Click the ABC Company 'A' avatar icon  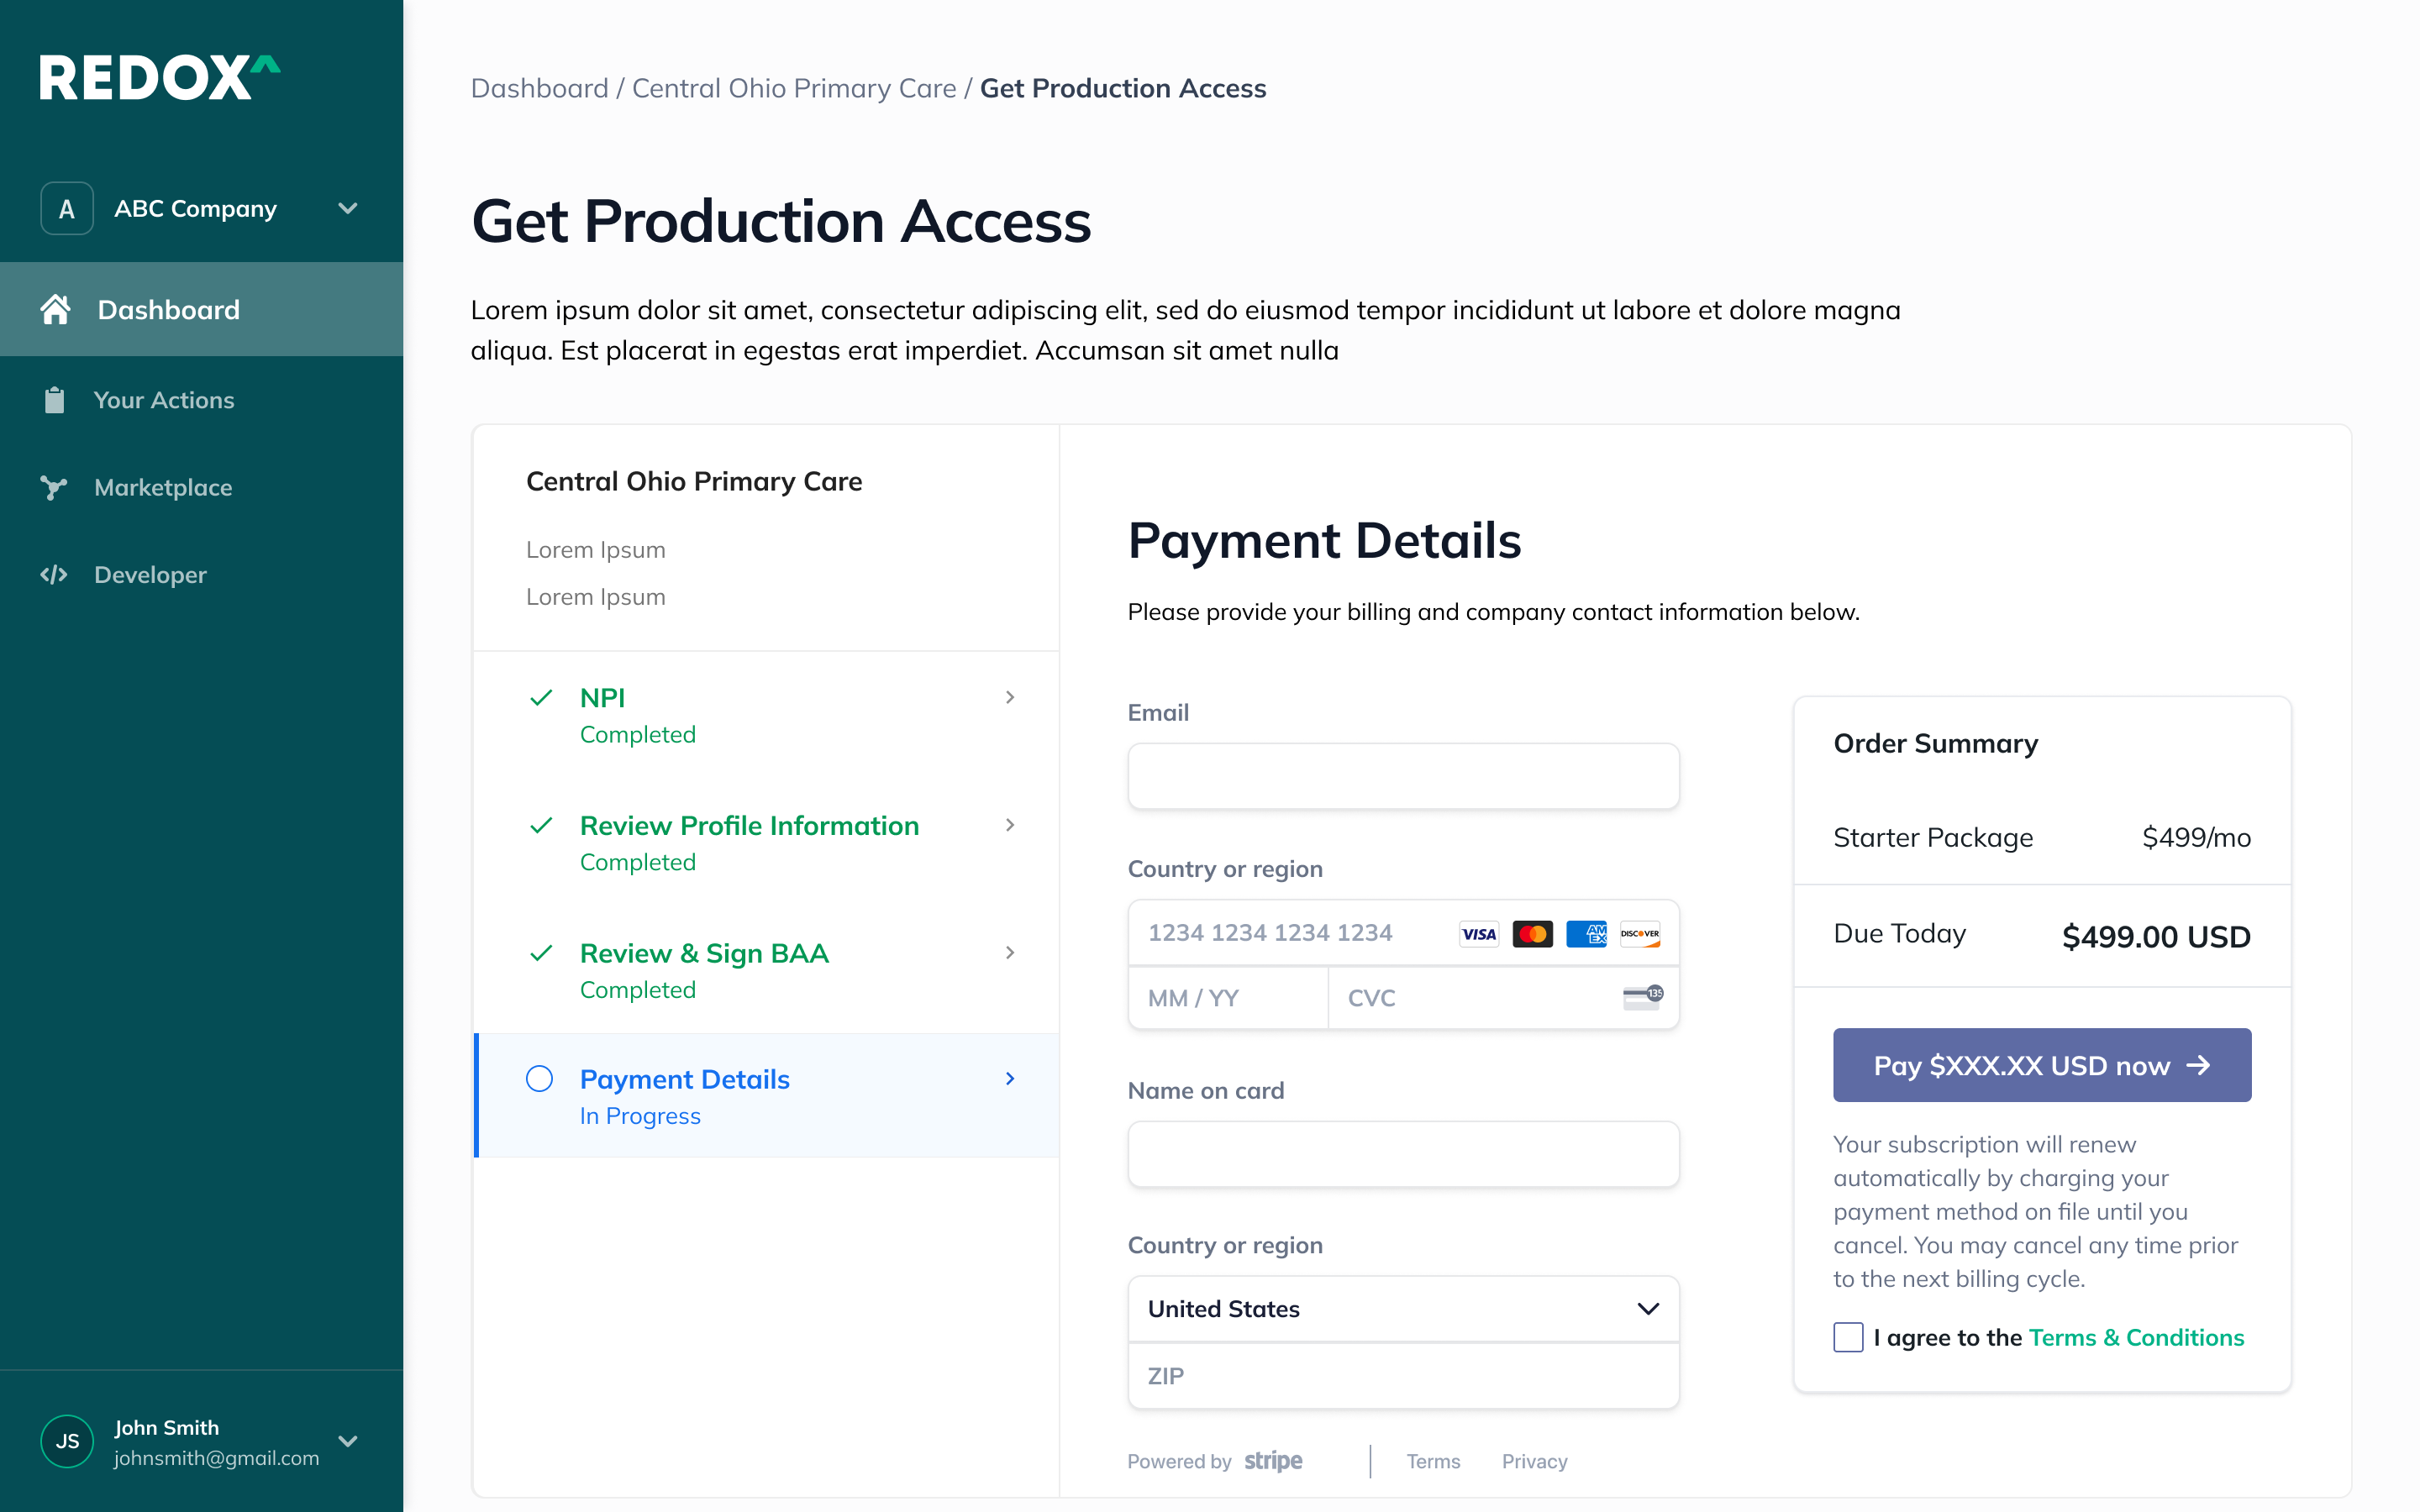67,208
